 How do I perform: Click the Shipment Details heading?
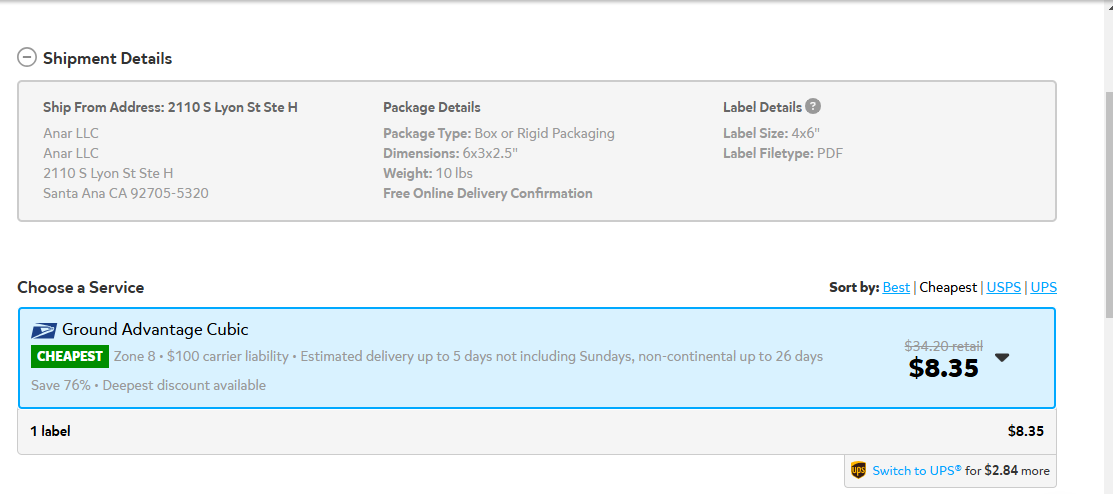[107, 58]
